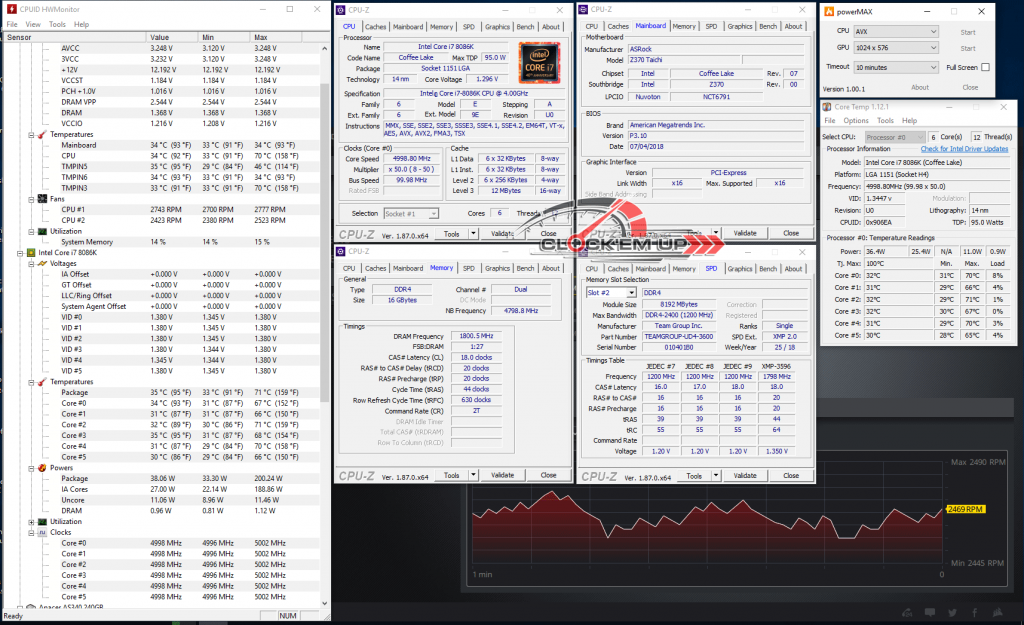The width and height of the screenshot is (1024, 625).
Task: Click the CPU-Z title icon of the Mainboard window
Action: pyautogui.click(x=583, y=9)
